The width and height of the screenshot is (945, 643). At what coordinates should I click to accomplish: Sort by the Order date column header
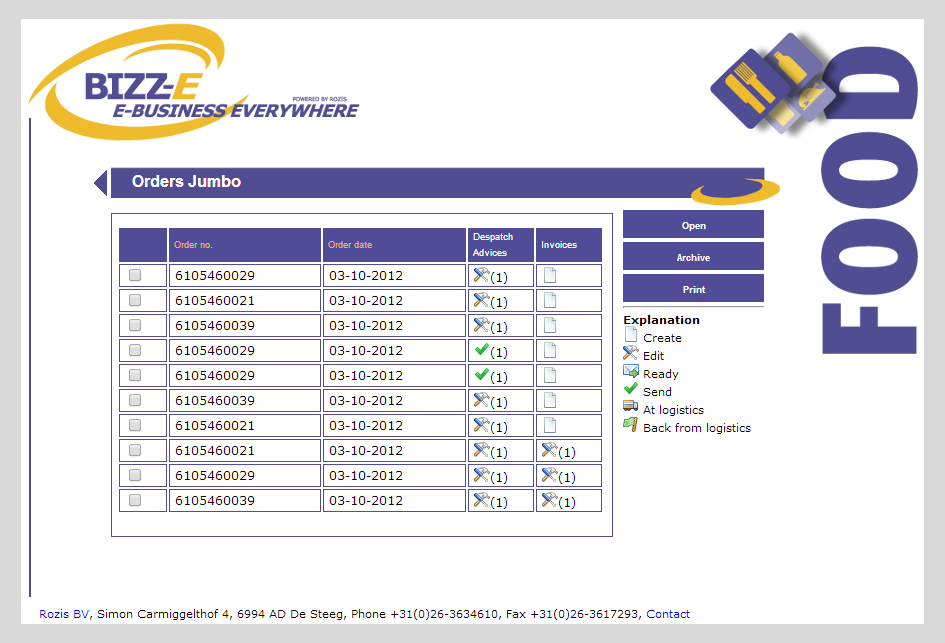click(350, 245)
